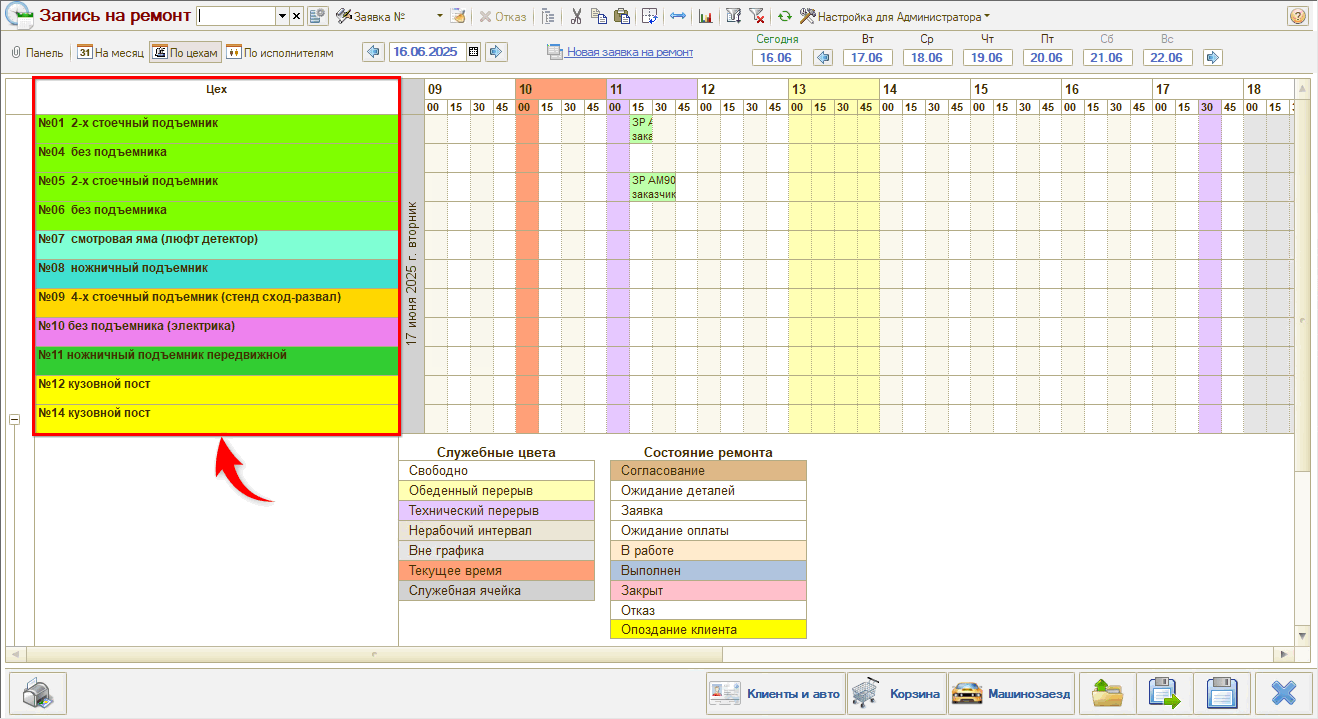Select the Пт 20.06 day tab
Screen dimensions: 1318x719
pyautogui.click(x=1046, y=57)
